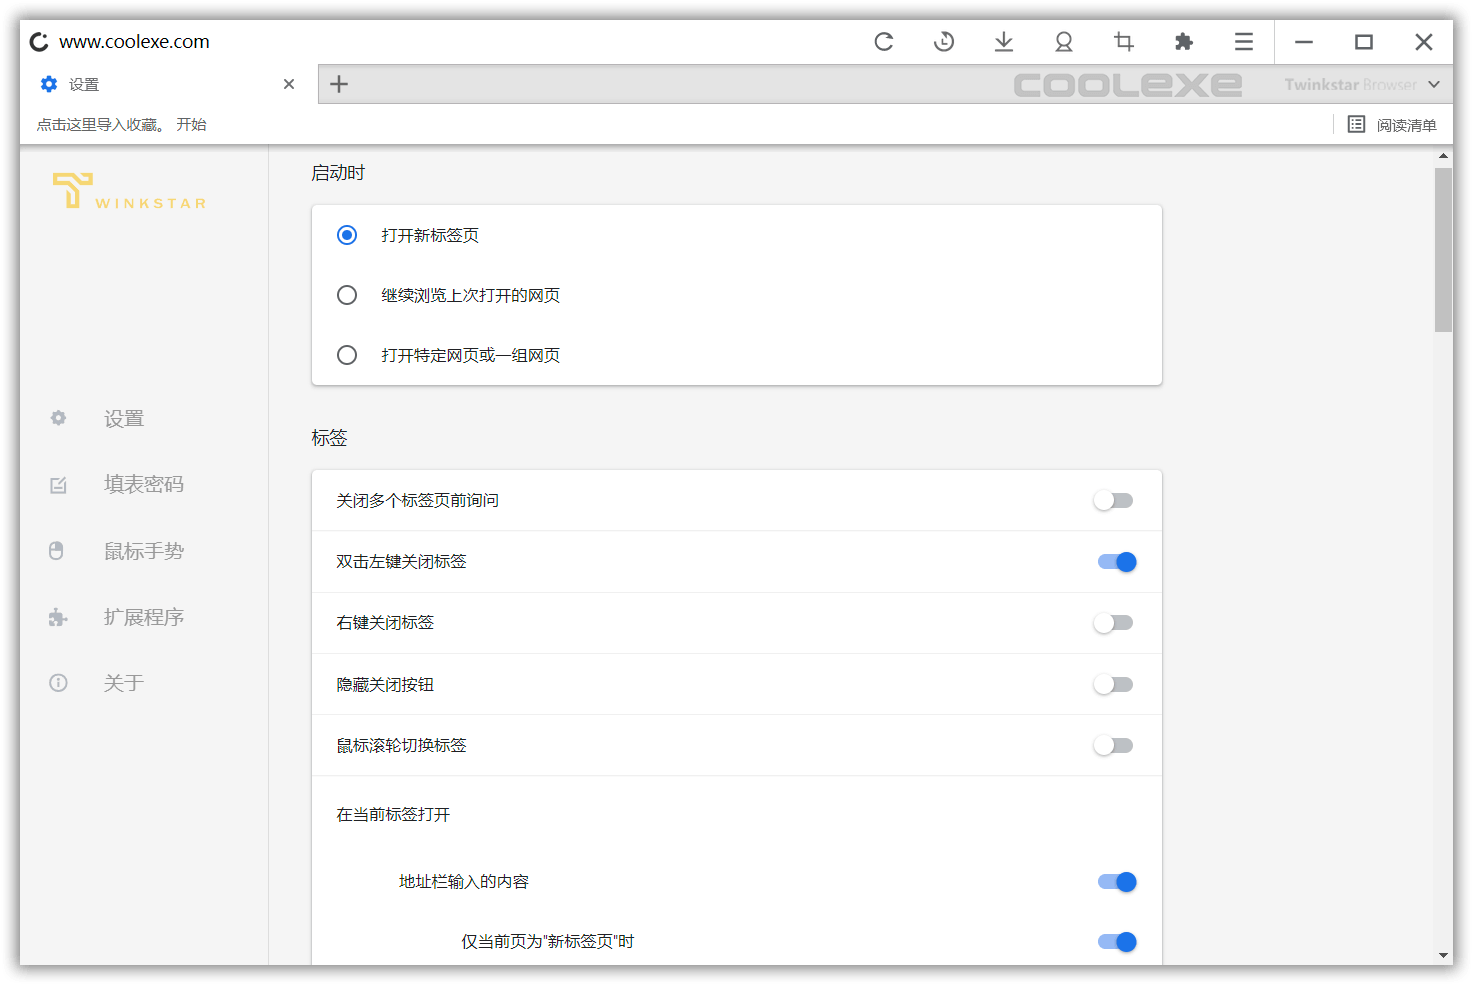This screenshot has height=985, width=1473.
Task: Select the 鼠标手势 sidebar icon
Action: click(57, 550)
